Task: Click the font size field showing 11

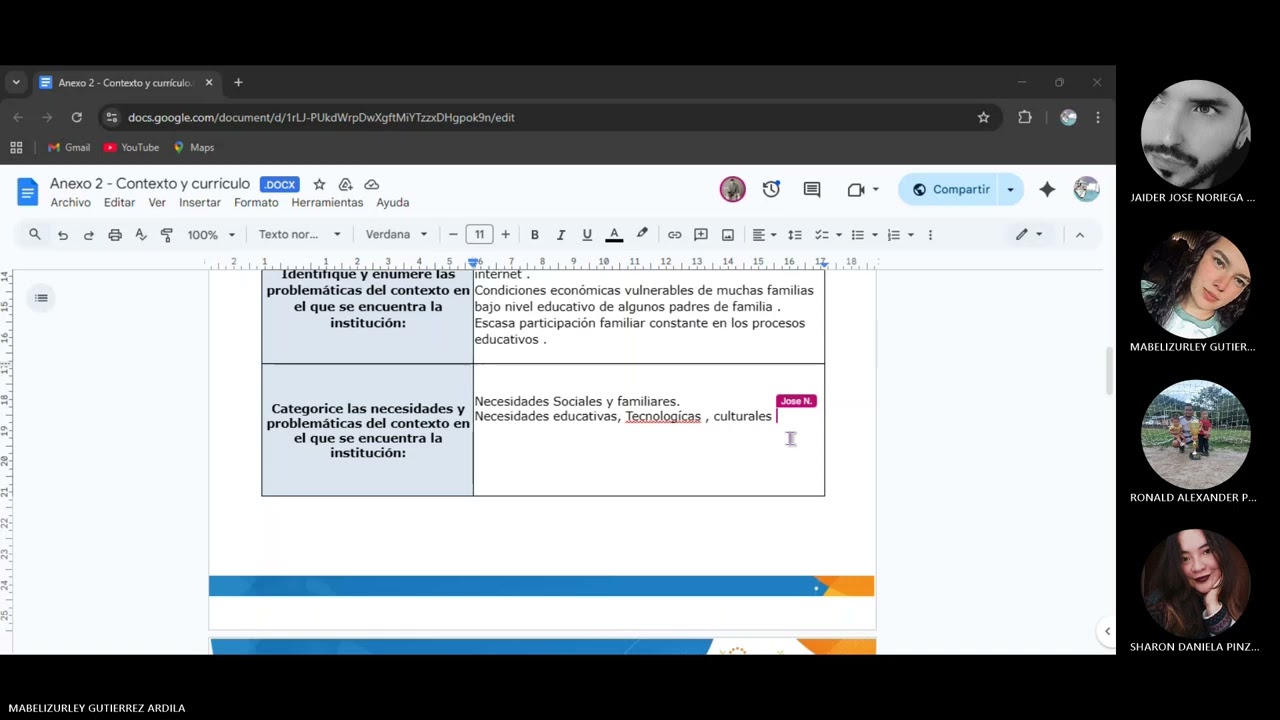Action: pyautogui.click(x=479, y=235)
